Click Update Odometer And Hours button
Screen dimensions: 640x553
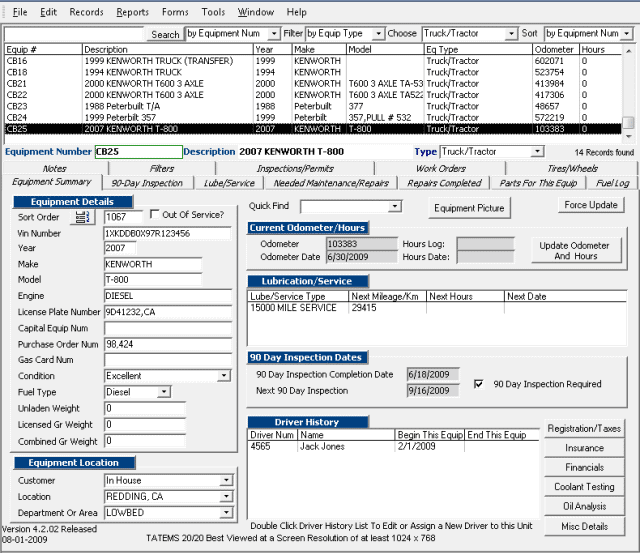click(x=576, y=251)
